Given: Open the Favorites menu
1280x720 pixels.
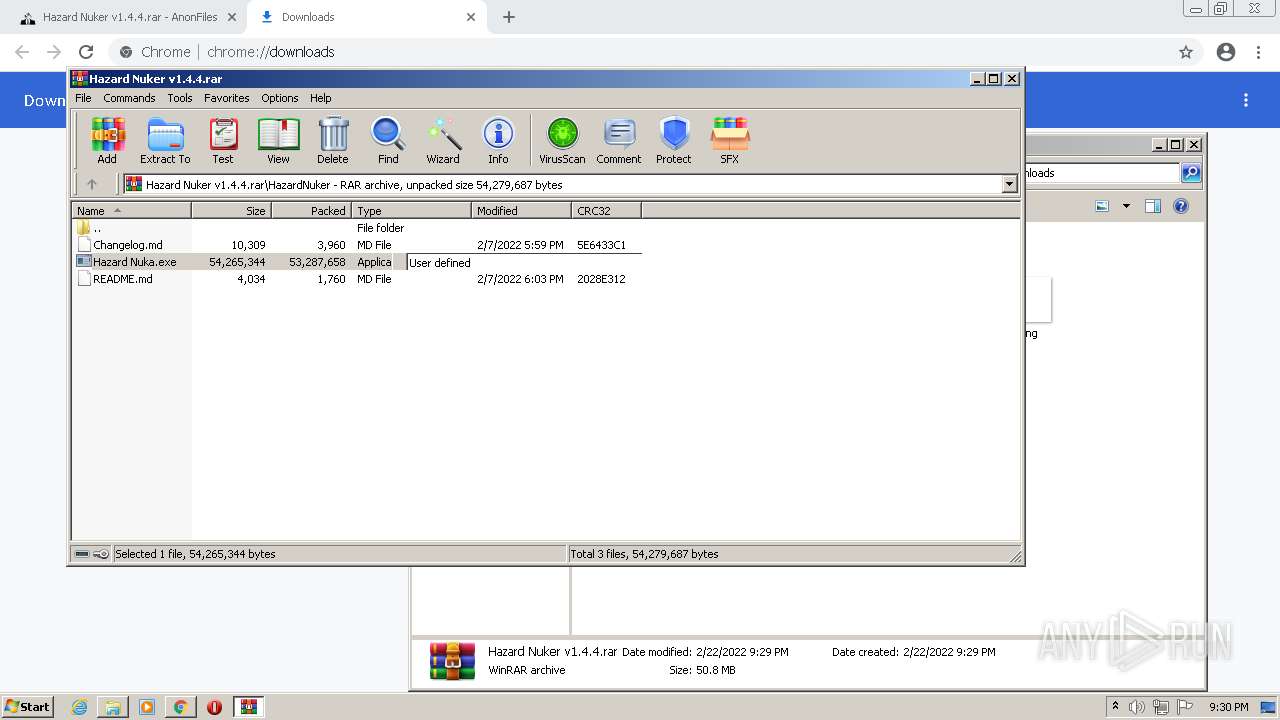Looking at the screenshot, I should pos(227,98).
